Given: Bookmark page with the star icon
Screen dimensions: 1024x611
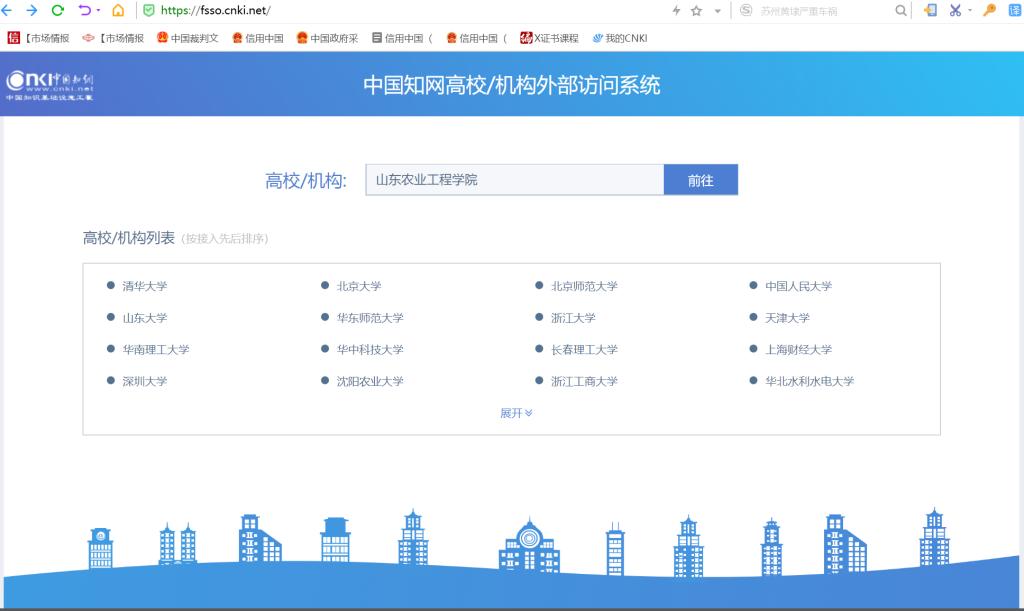Looking at the screenshot, I should (x=696, y=11).
